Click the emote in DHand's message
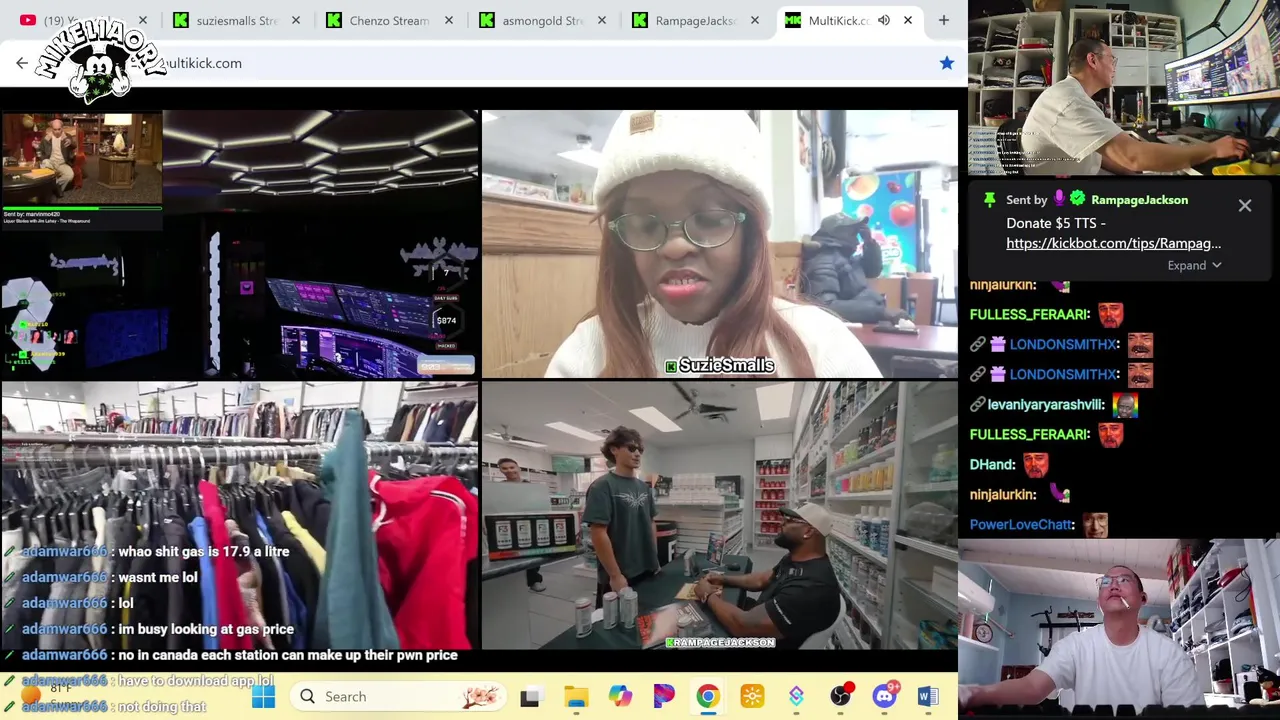Viewport: 1280px width, 720px height. [1035, 465]
